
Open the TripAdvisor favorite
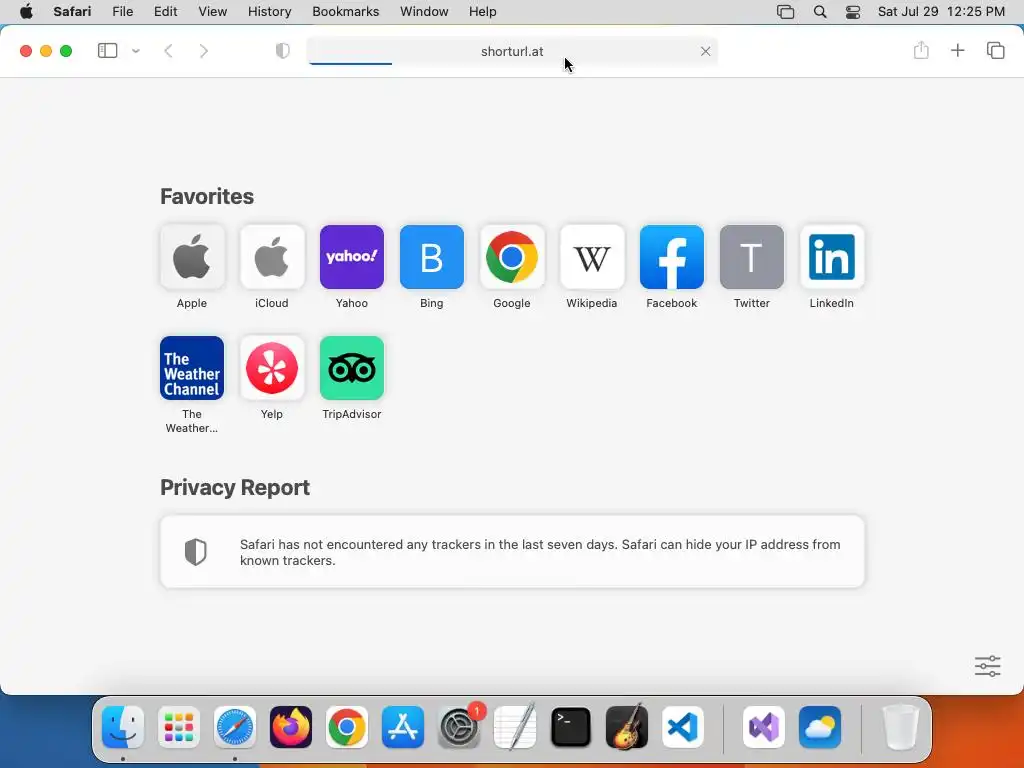[x=352, y=368]
